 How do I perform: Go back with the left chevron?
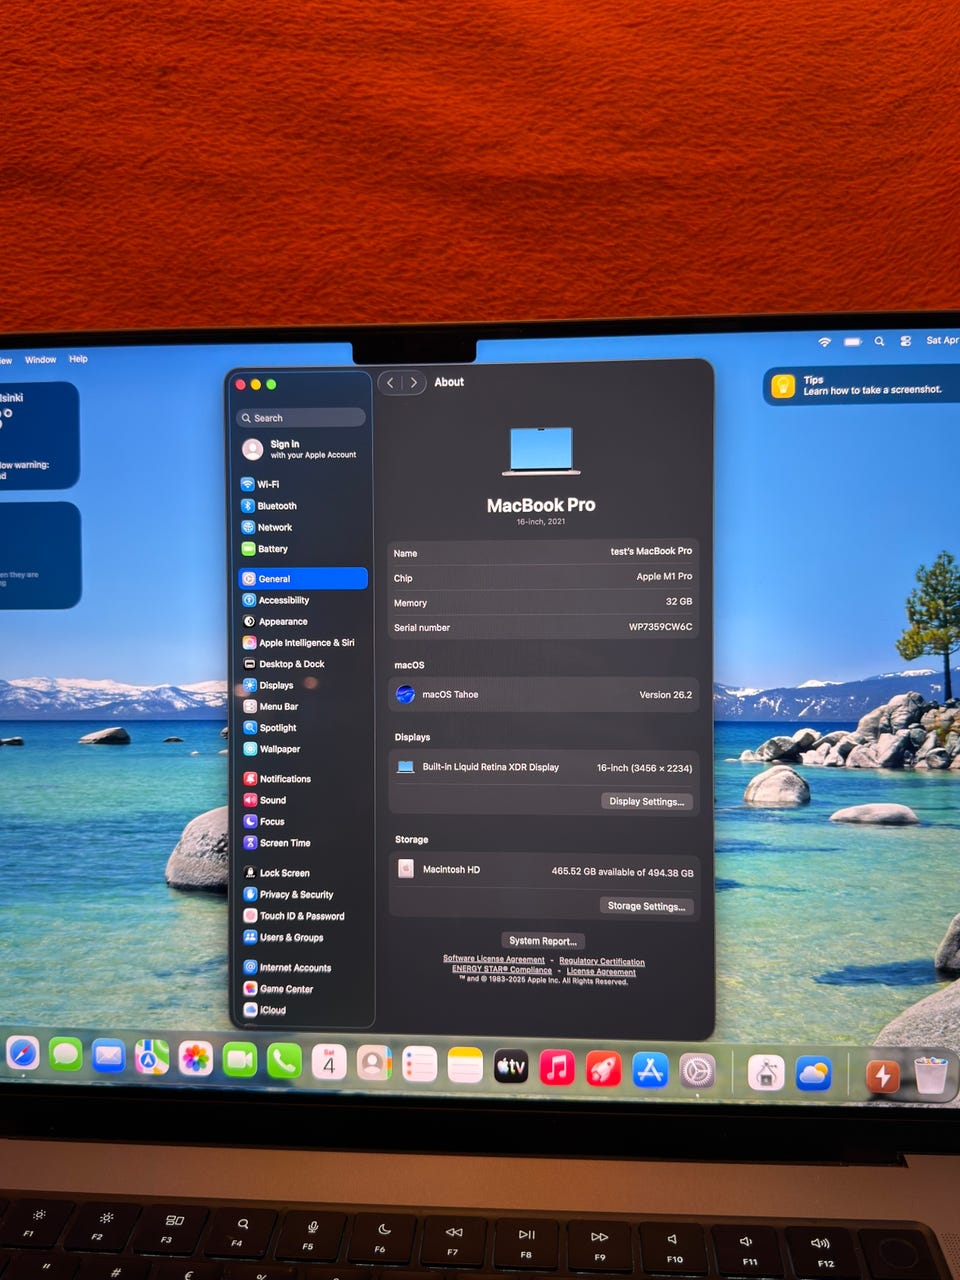point(391,383)
